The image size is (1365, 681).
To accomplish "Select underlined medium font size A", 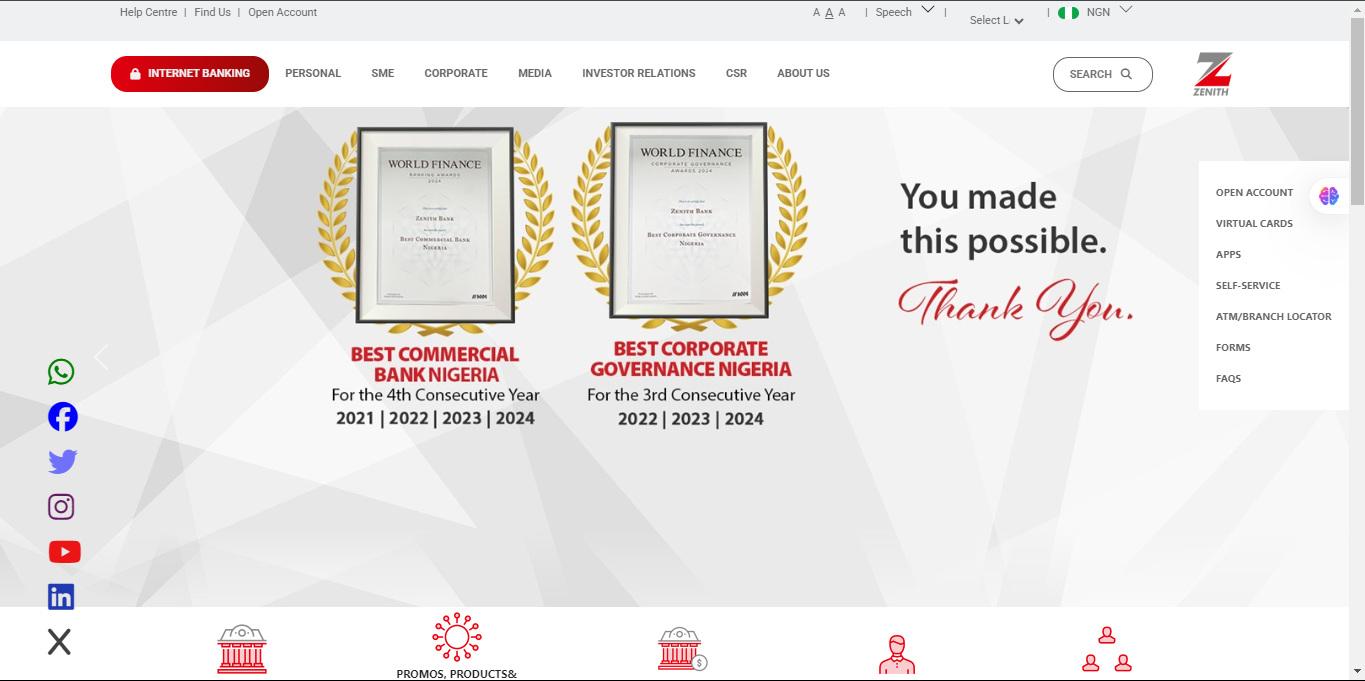I will (x=829, y=13).
